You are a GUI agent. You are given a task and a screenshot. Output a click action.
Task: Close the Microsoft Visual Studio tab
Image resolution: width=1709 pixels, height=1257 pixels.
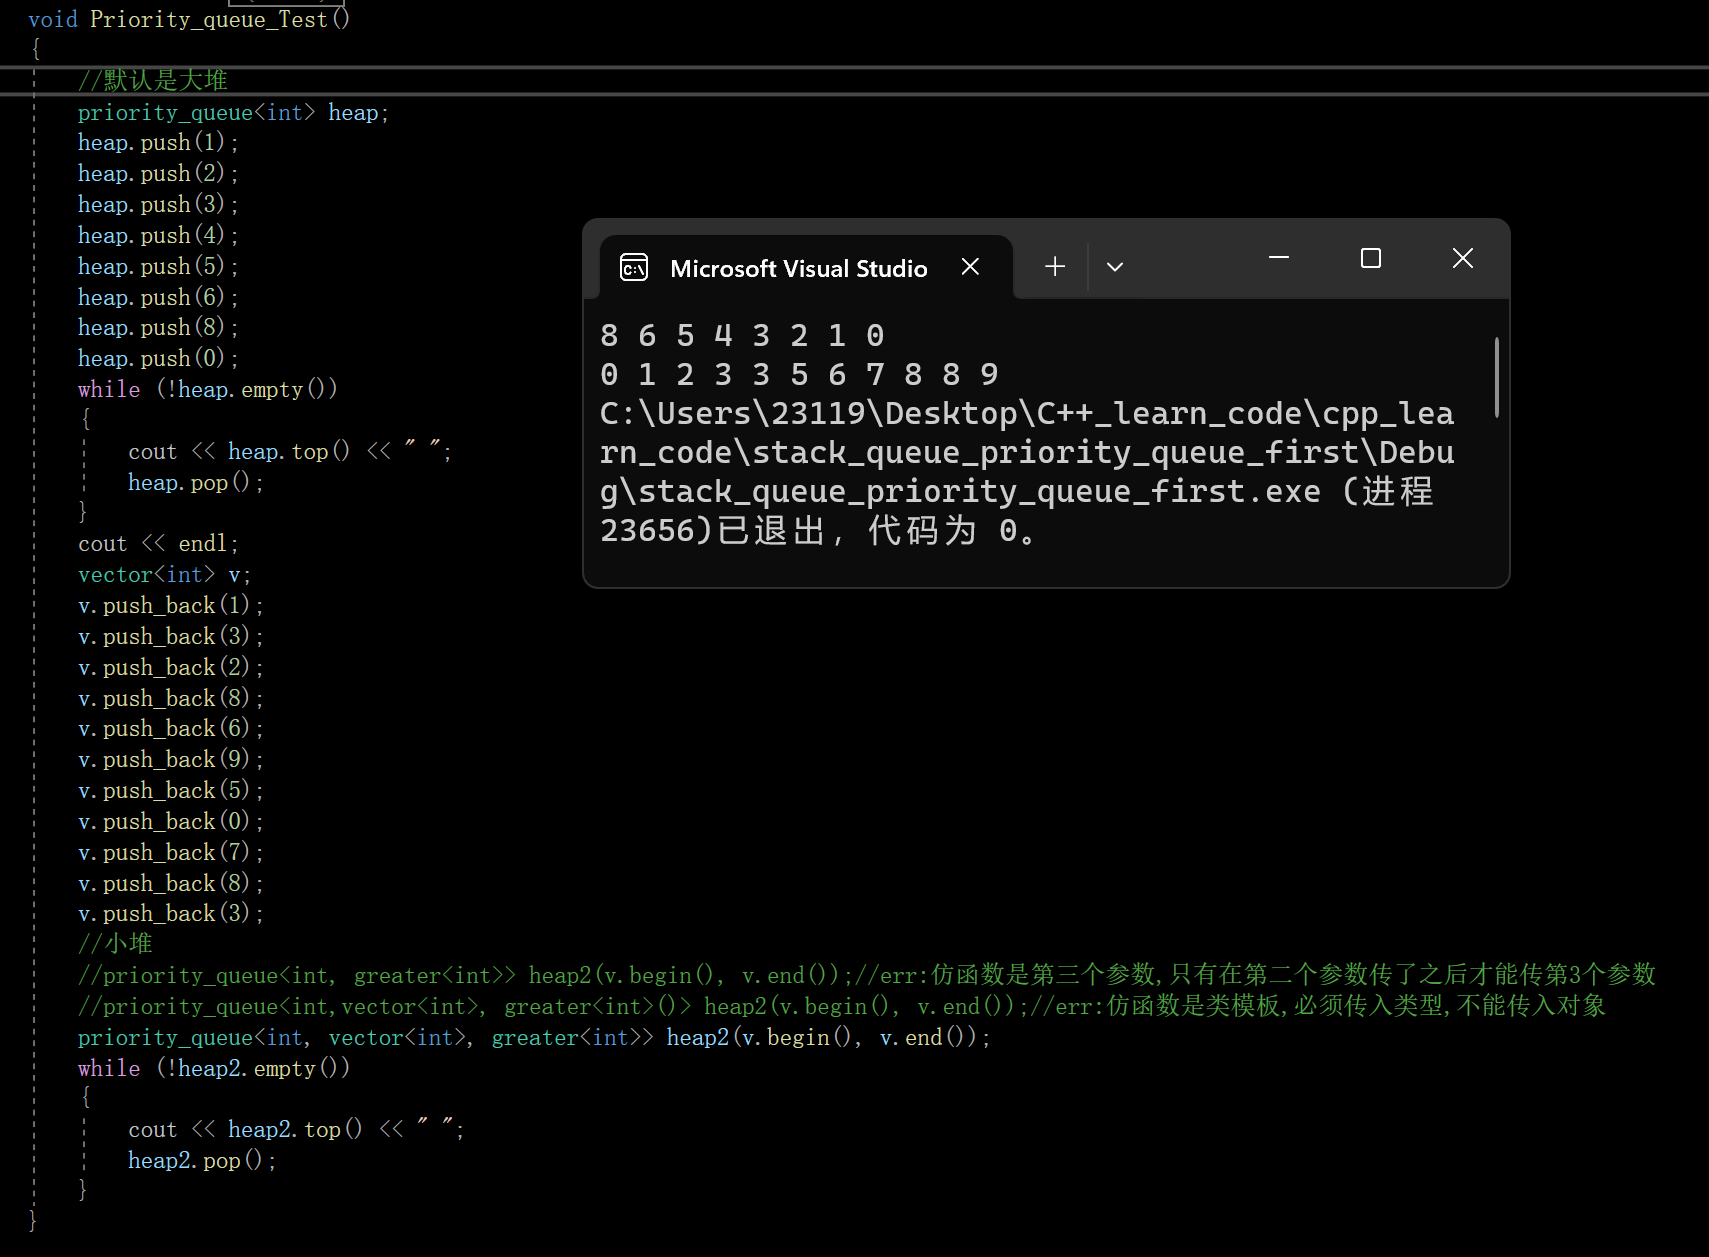pos(970,267)
